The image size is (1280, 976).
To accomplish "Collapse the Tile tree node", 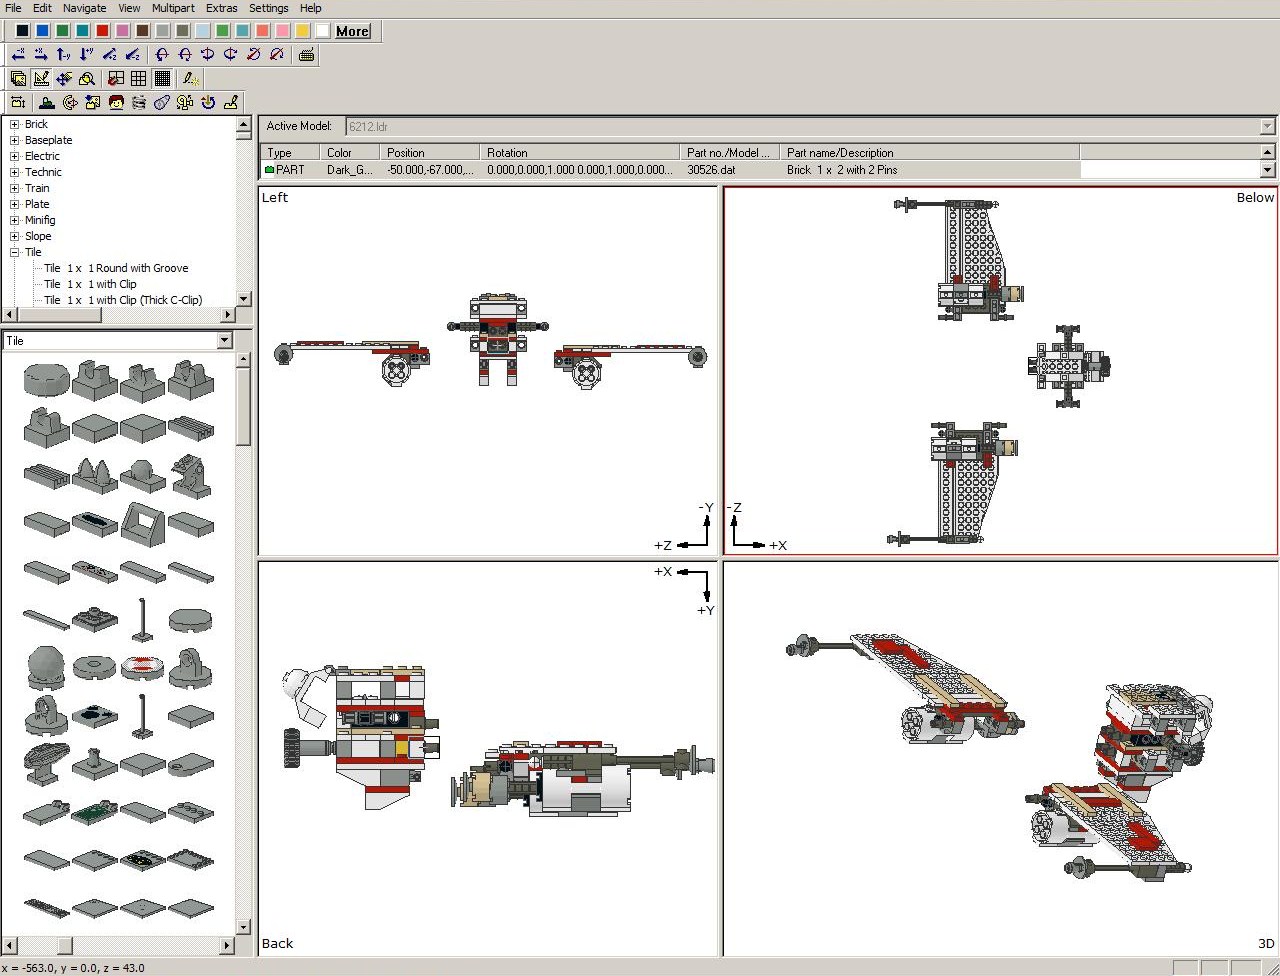I will (x=15, y=252).
